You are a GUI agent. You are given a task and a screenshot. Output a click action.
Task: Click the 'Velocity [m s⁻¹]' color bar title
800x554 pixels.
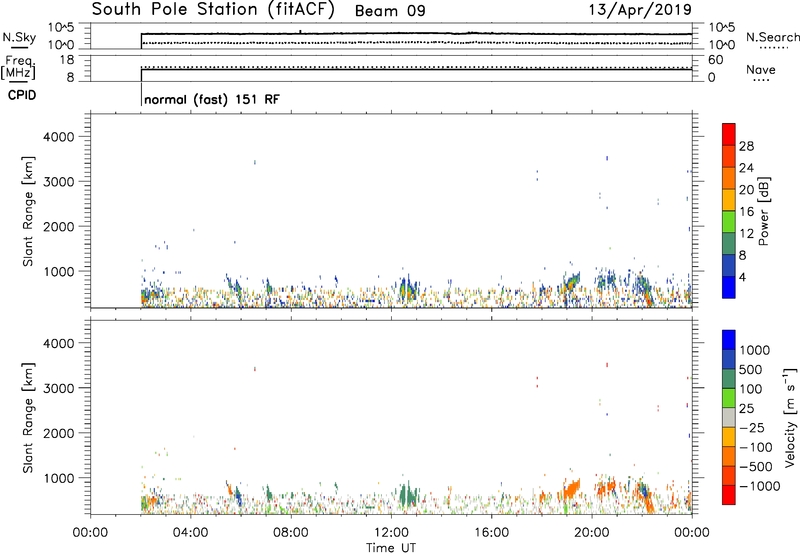pyautogui.click(x=790, y=417)
